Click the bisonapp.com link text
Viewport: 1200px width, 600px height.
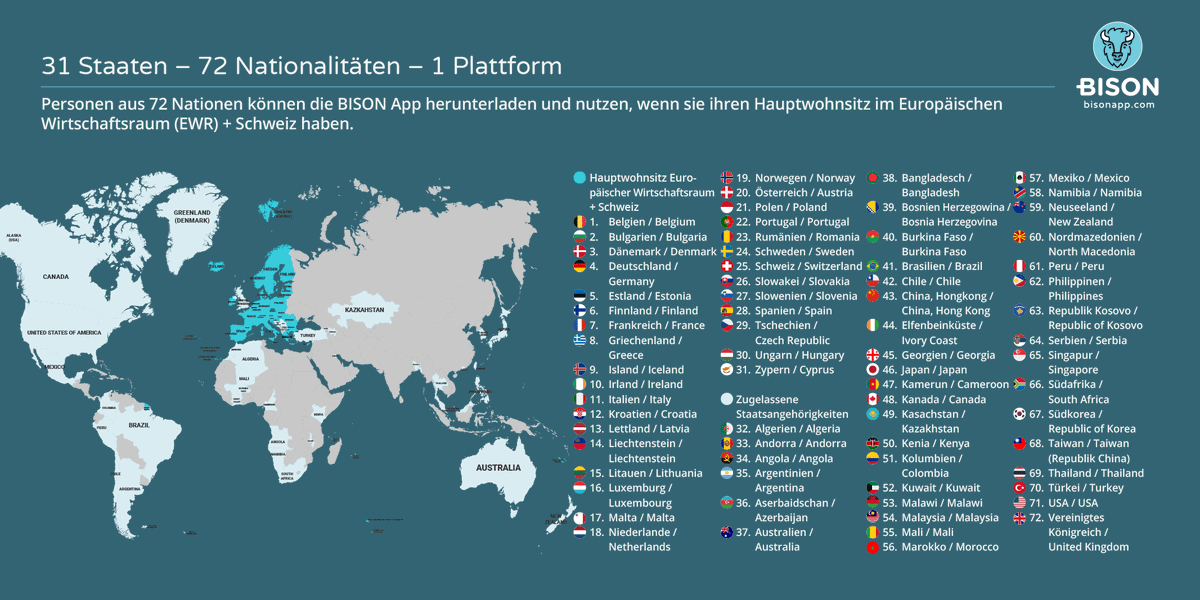click(1117, 104)
